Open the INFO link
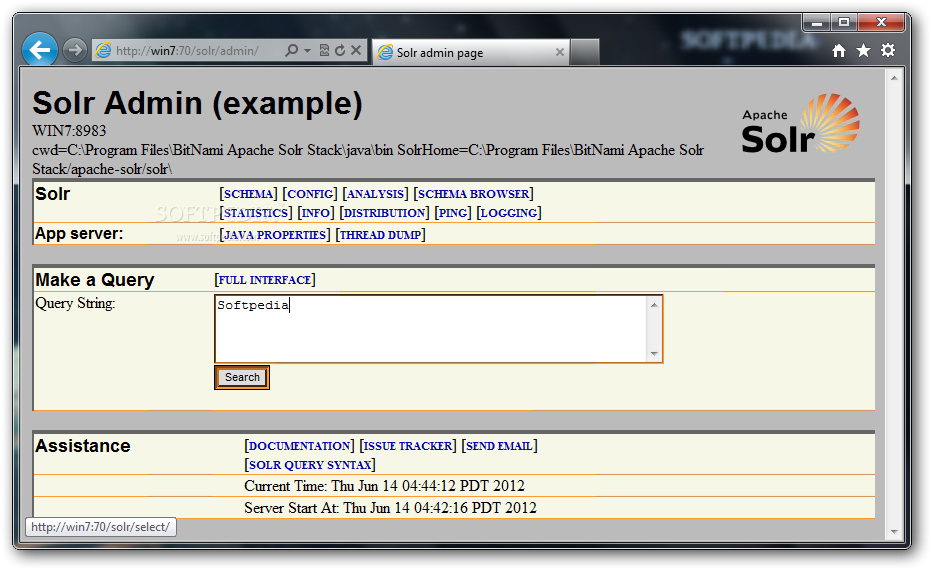This screenshot has height=570, width=932. pos(316,213)
